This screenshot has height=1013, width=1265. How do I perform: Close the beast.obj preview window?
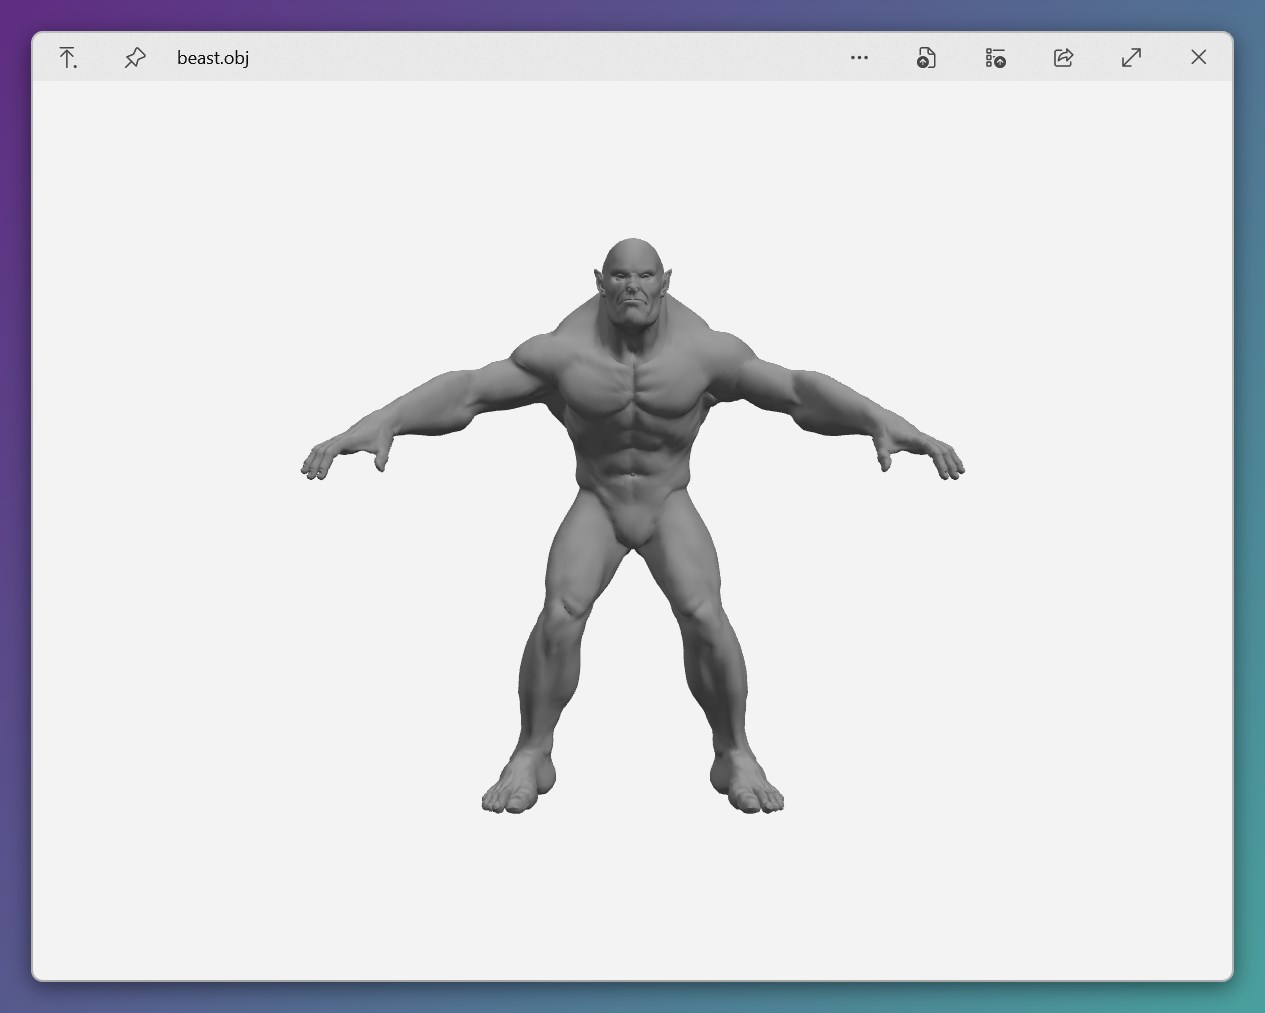[x=1199, y=57]
